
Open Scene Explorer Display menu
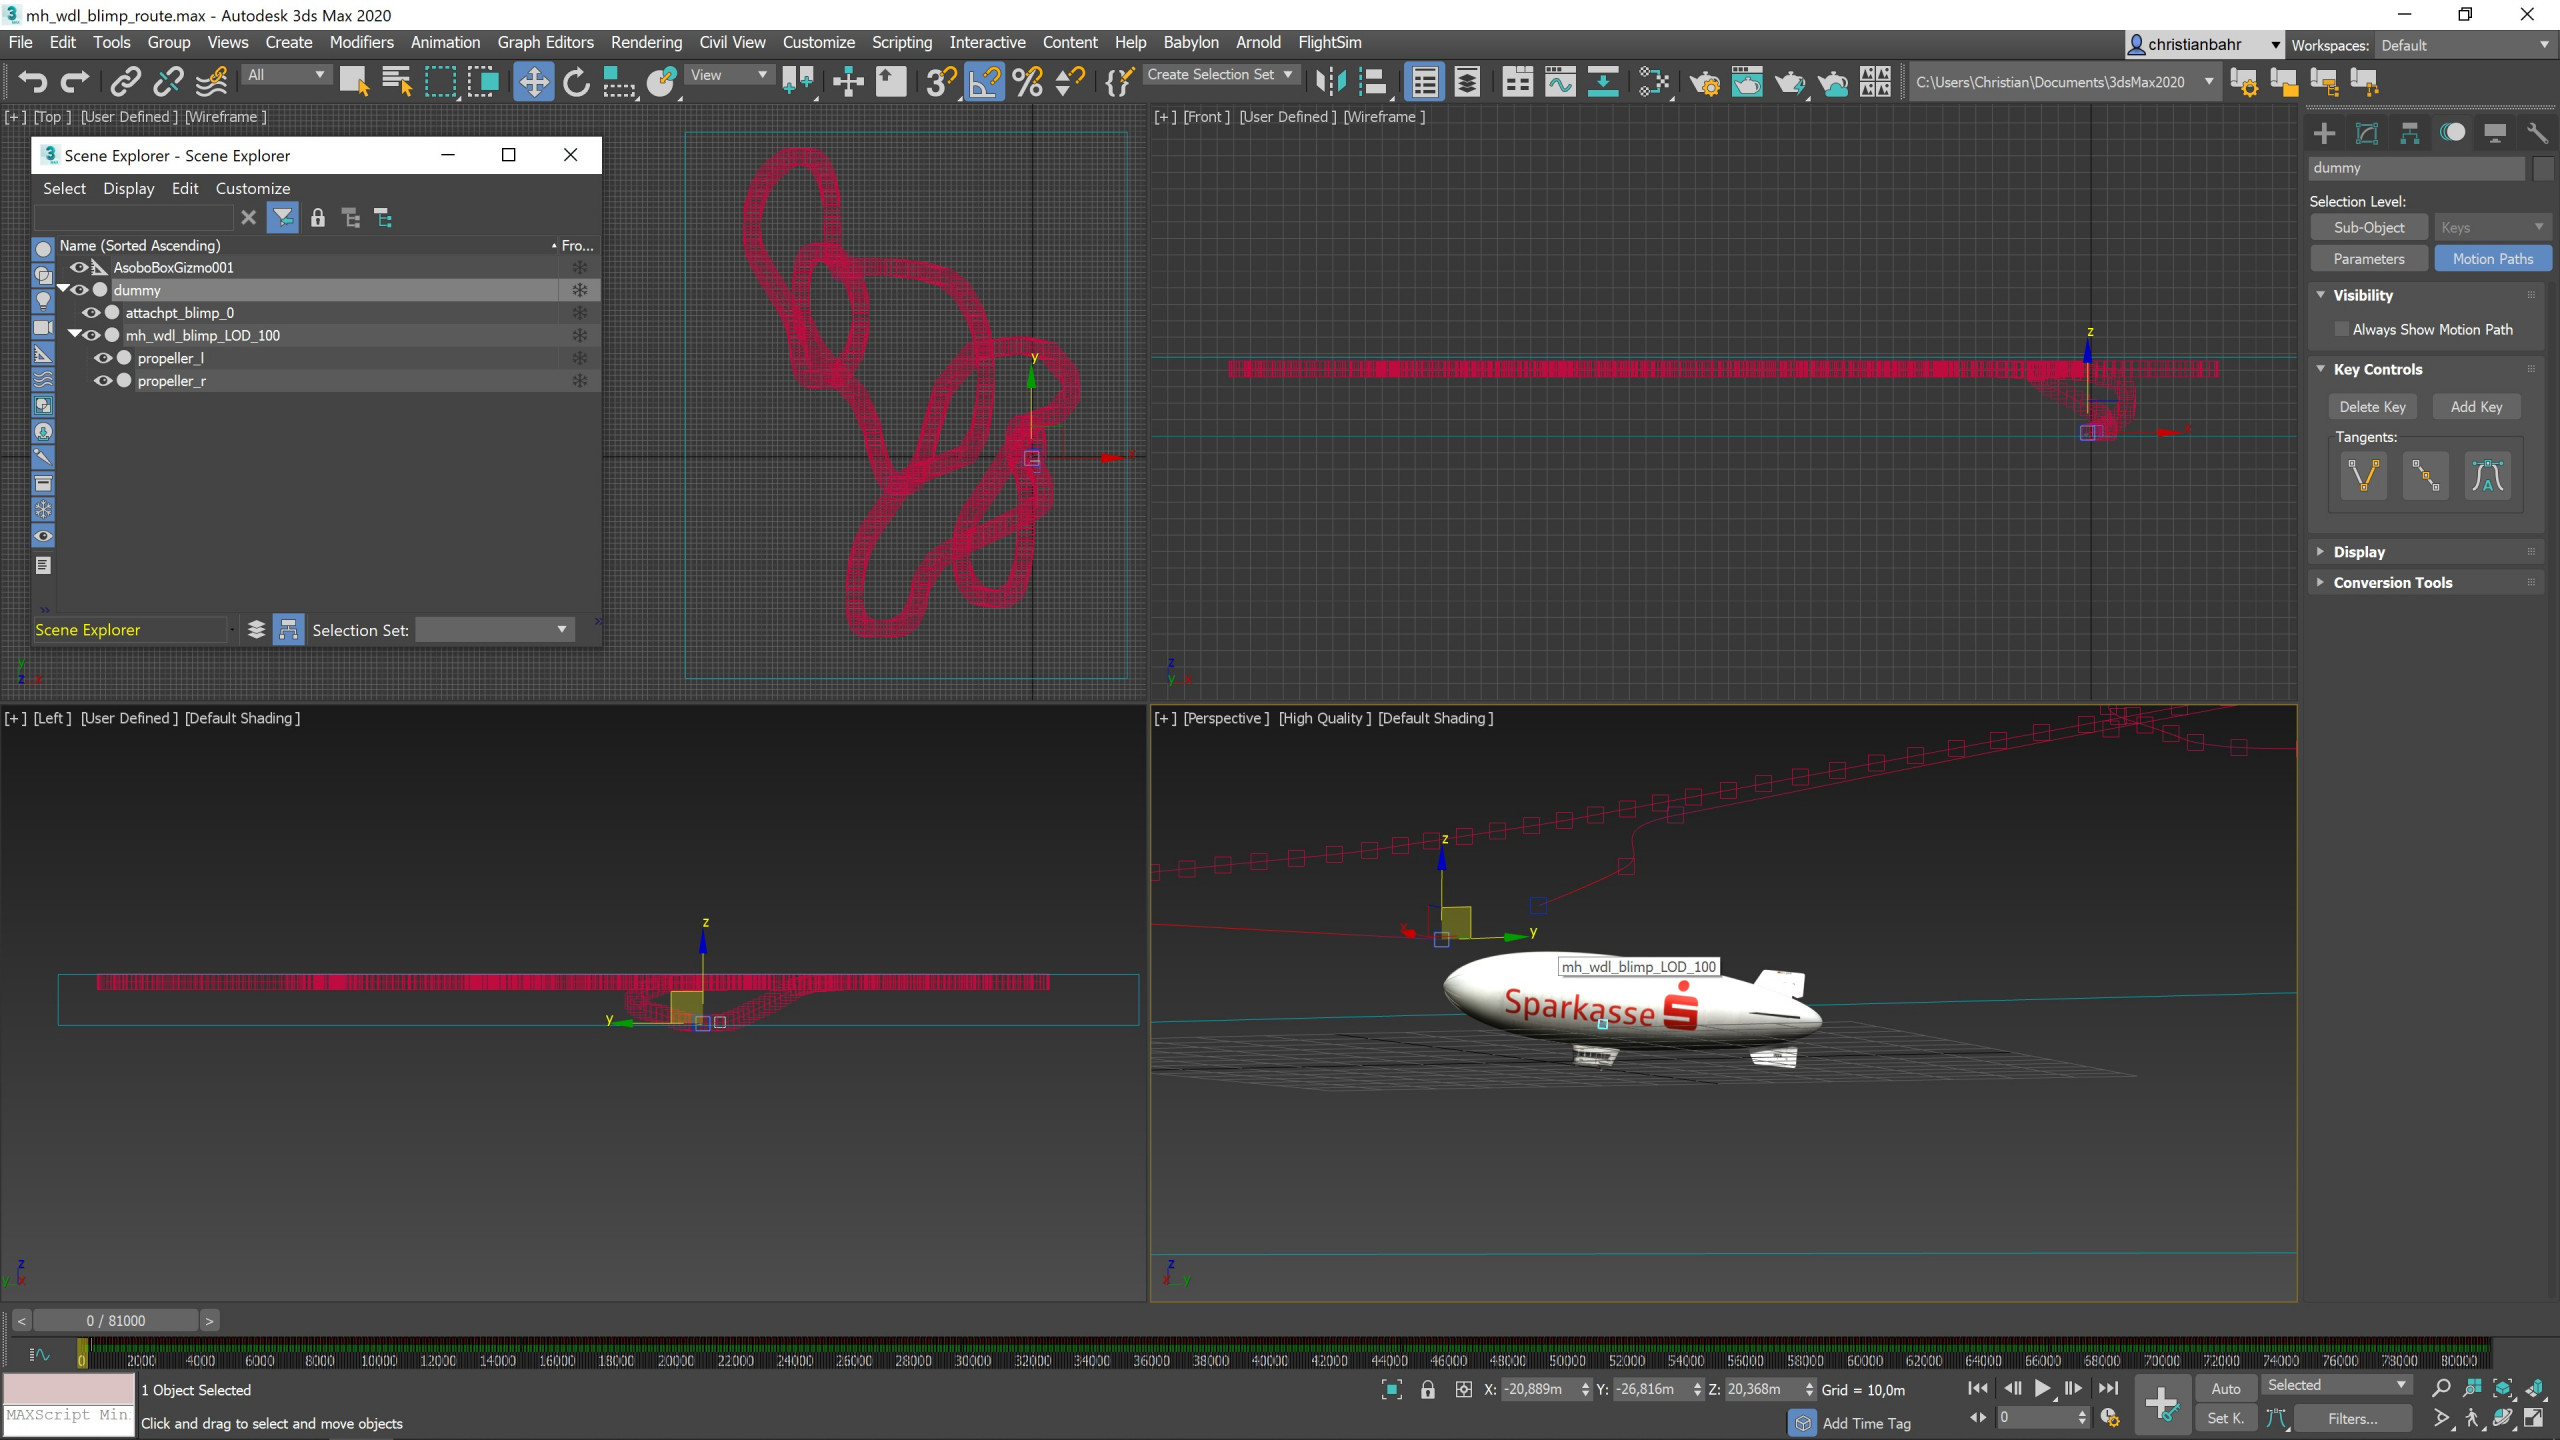tap(128, 188)
